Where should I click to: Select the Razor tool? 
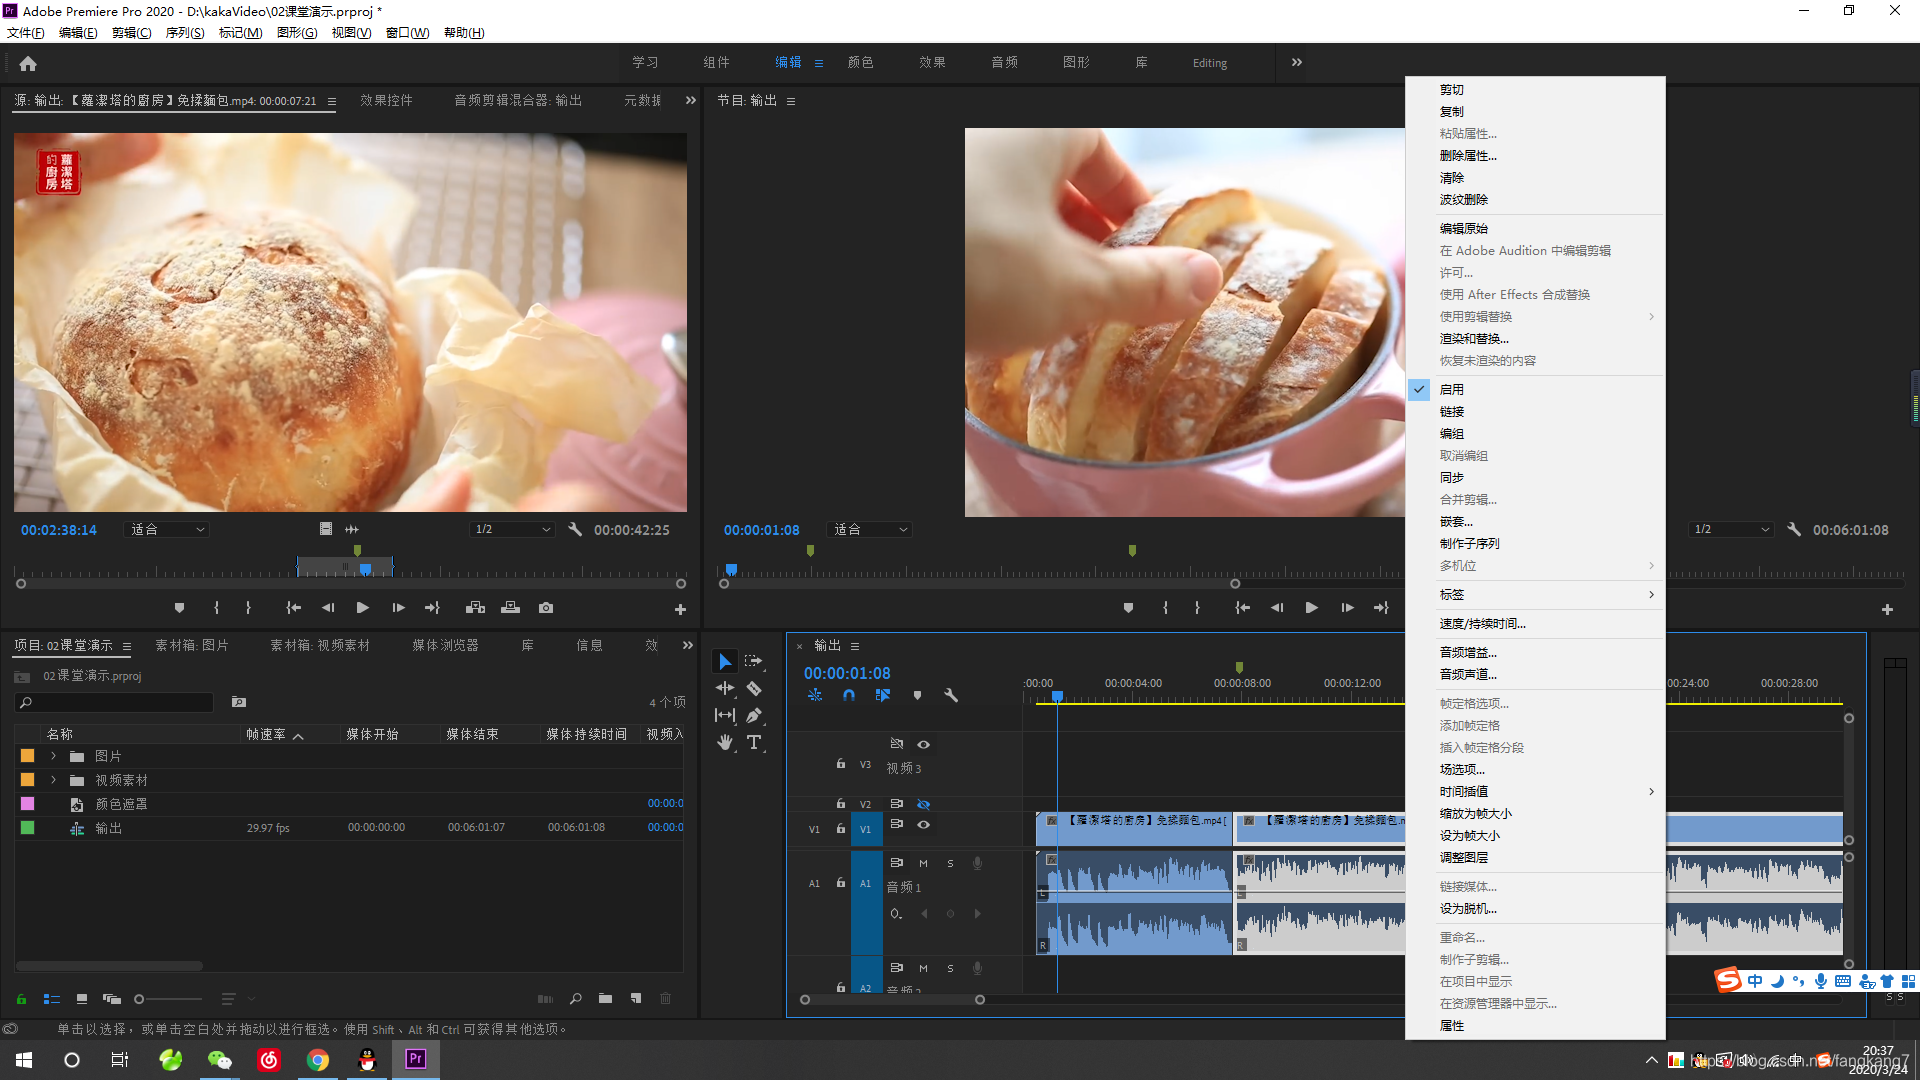pyautogui.click(x=754, y=688)
